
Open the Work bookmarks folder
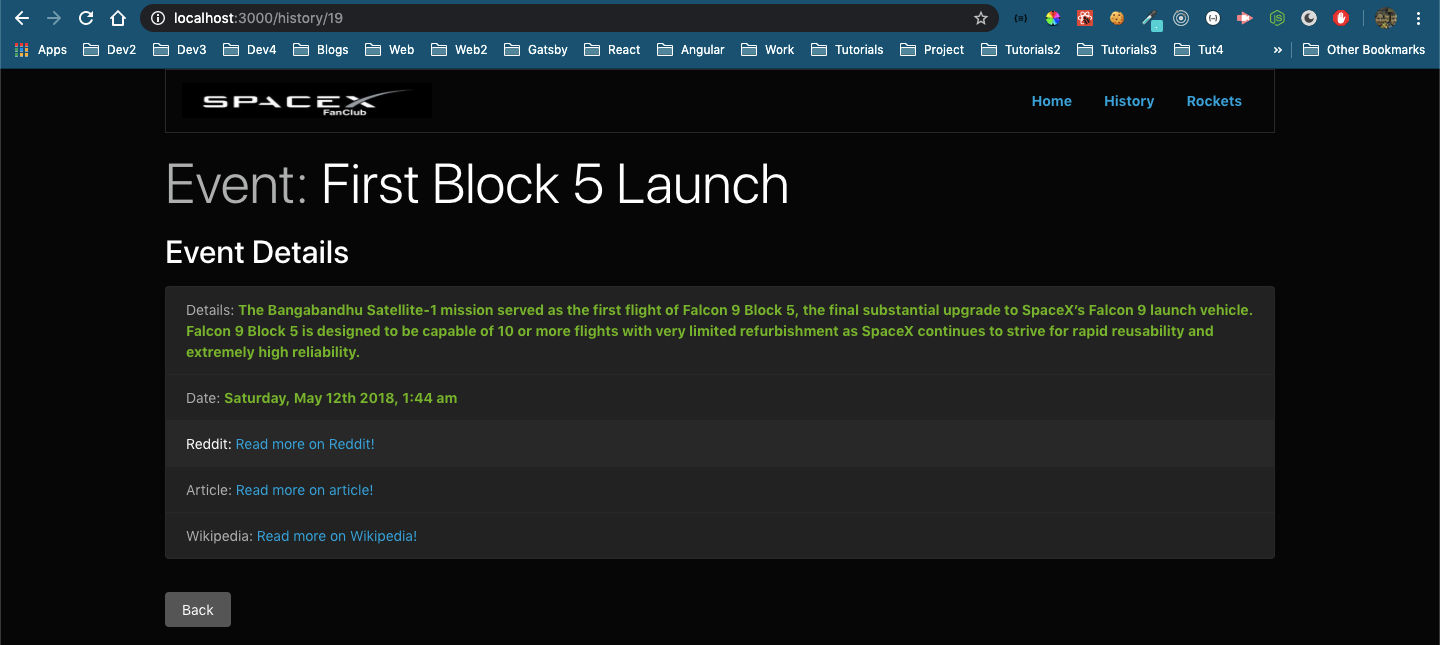pyautogui.click(x=768, y=49)
